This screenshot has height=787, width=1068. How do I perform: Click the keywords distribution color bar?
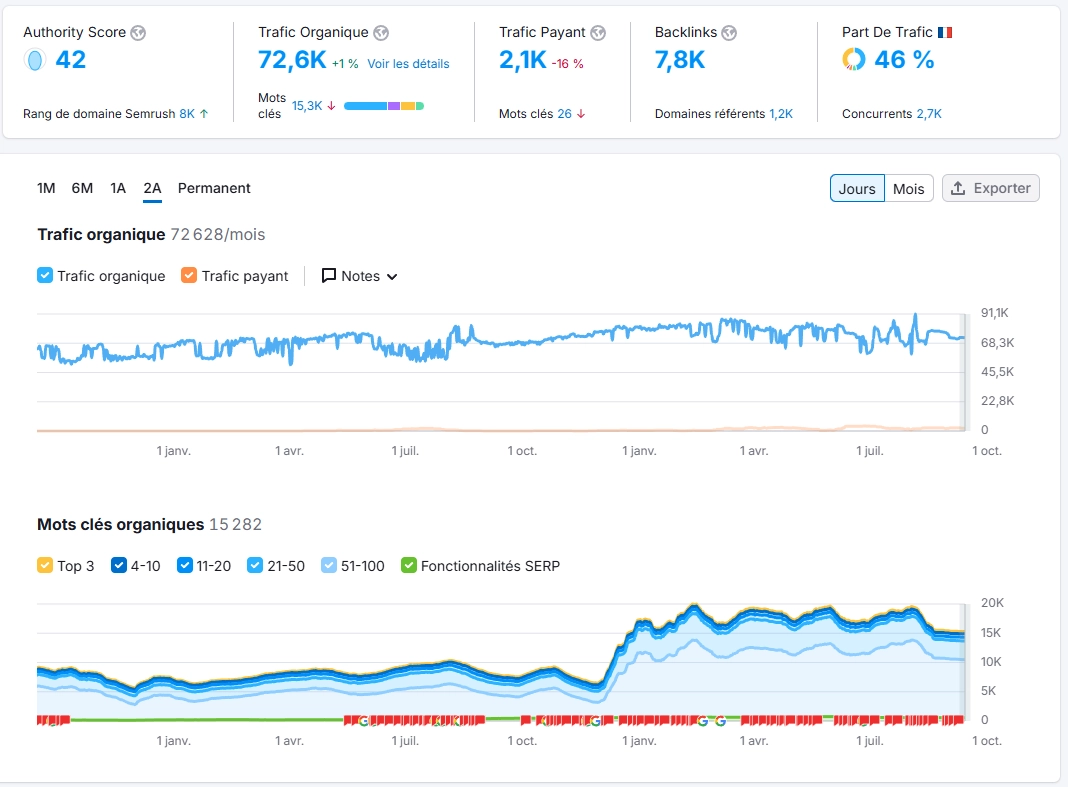click(384, 105)
